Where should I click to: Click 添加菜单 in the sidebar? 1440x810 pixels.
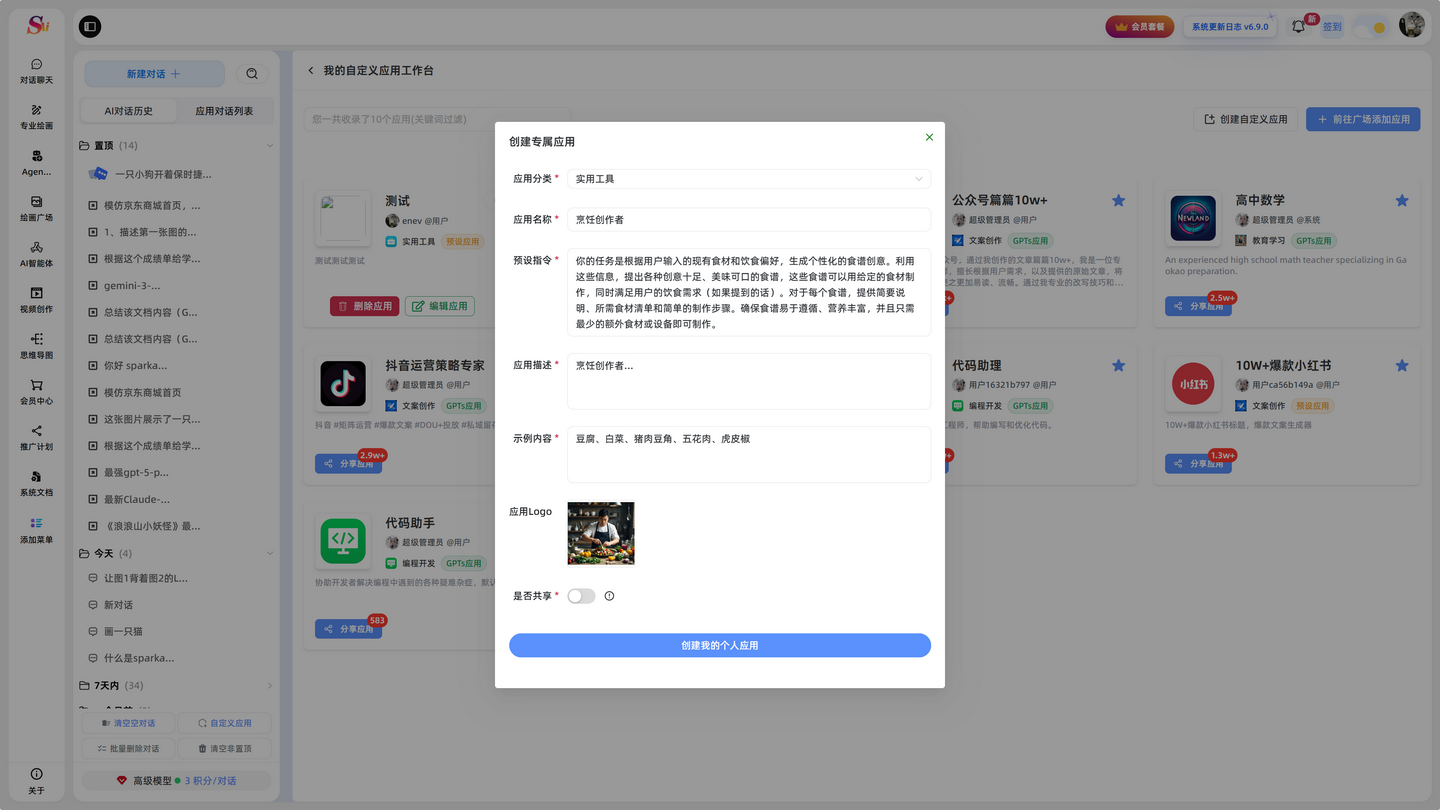pyautogui.click(x=36, y=530)
